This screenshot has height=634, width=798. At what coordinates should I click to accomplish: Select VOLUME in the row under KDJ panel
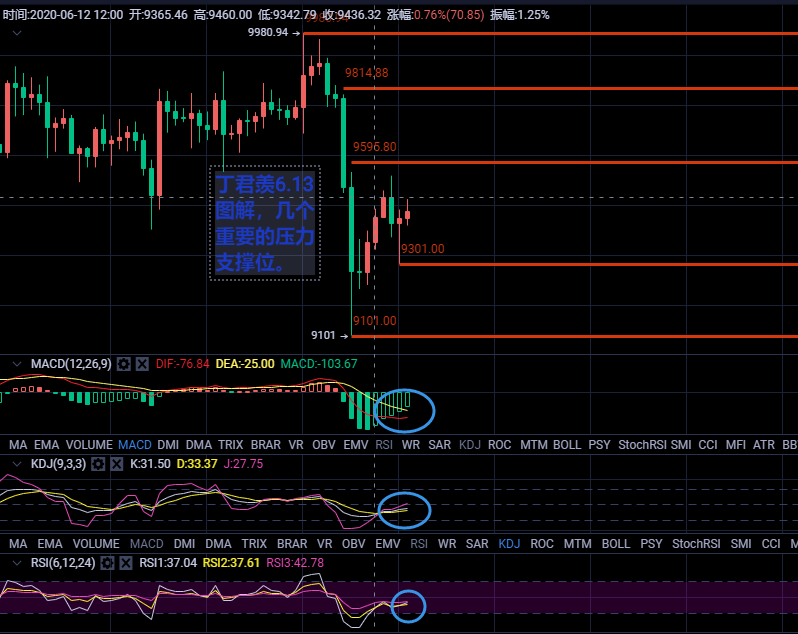(x=96, y=544)
